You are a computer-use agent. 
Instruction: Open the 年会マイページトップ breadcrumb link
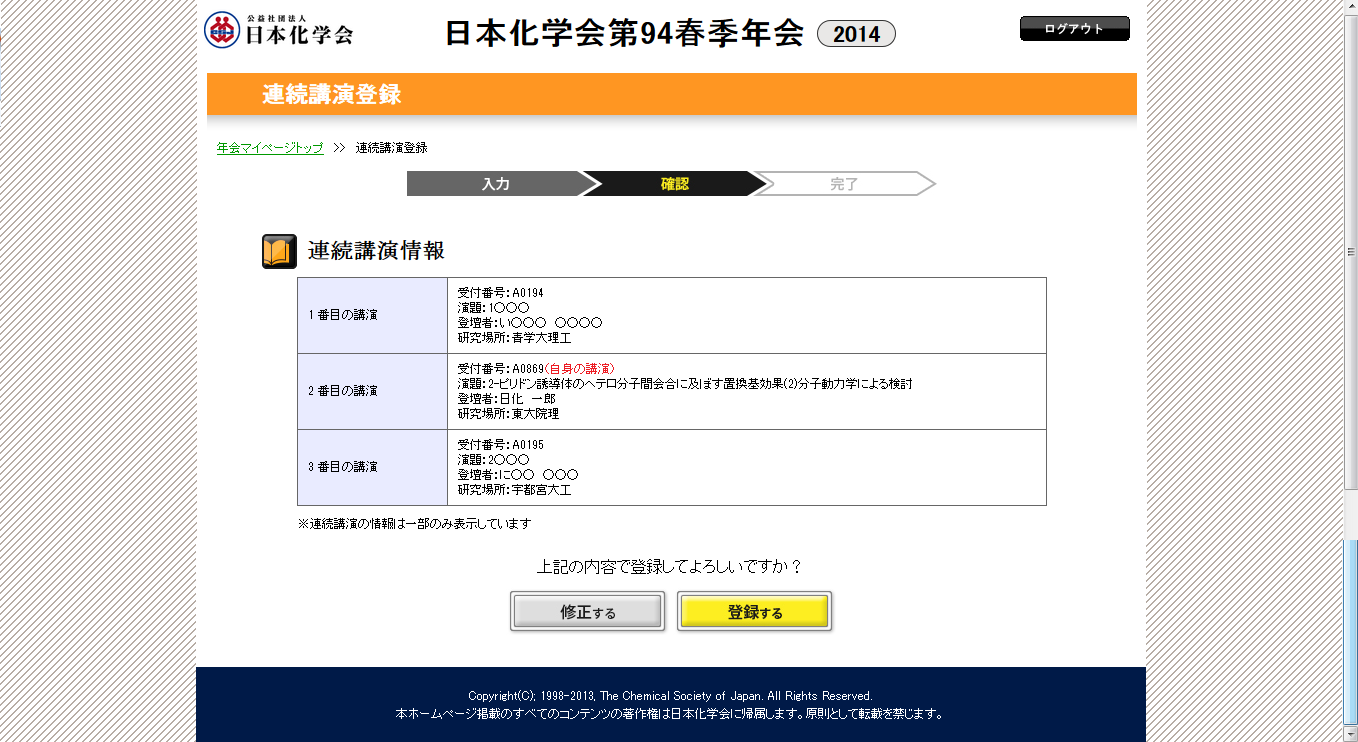click(270, 148)
